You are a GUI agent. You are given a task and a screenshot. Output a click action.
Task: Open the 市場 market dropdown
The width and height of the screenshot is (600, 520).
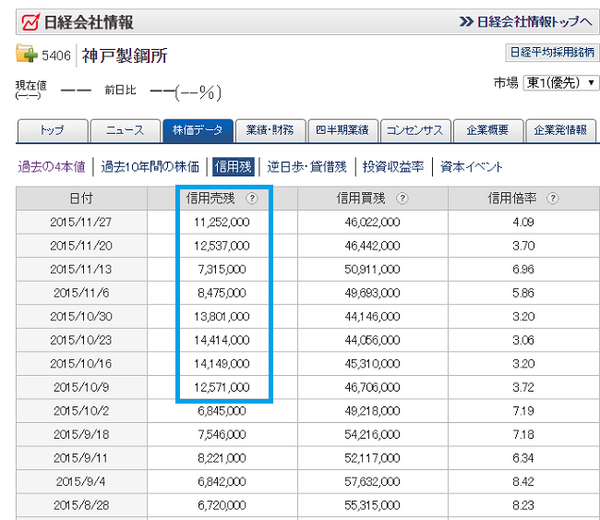pyautogui.click(x=561, y=82)
